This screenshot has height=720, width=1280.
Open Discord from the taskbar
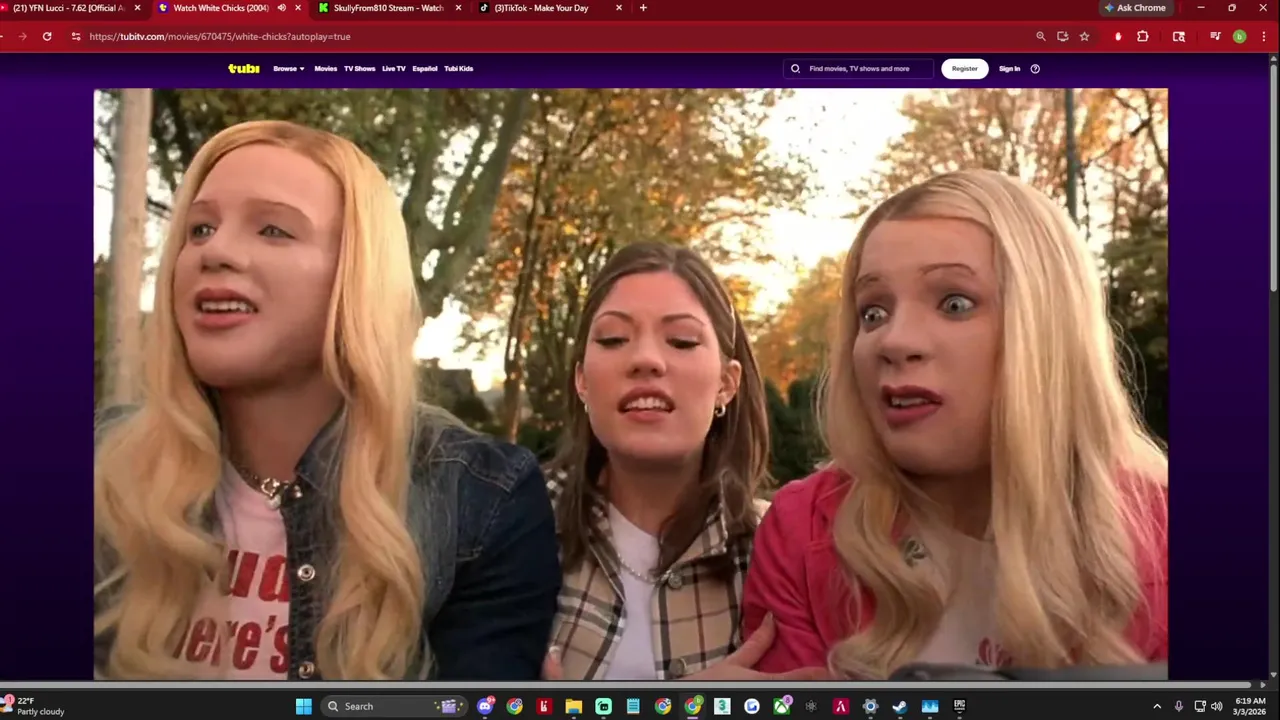click(x=486, y=706)
